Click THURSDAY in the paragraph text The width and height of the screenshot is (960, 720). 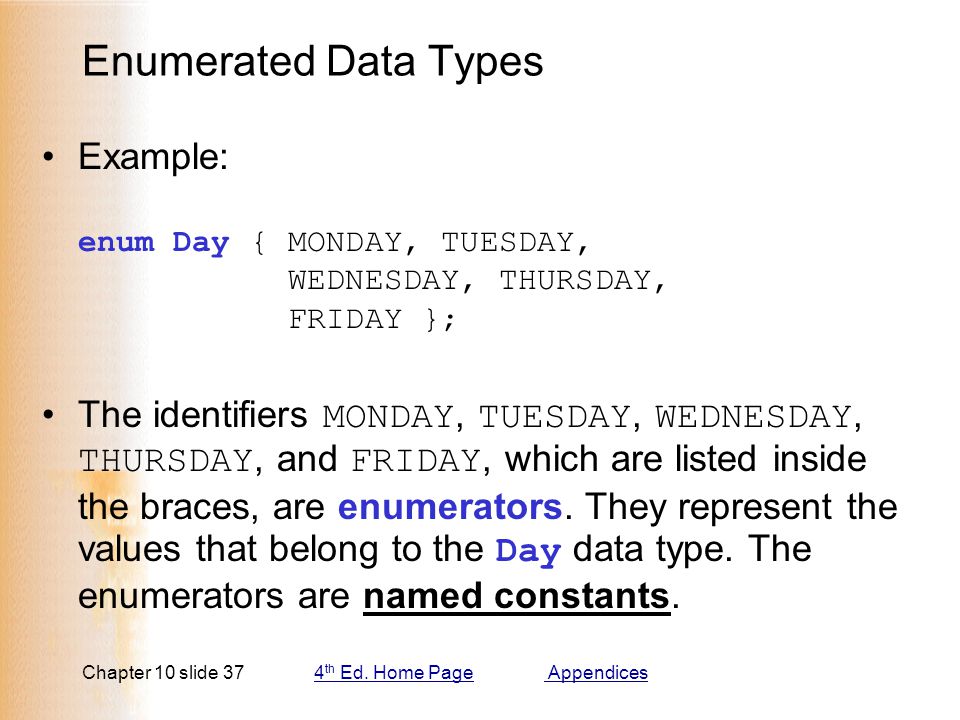(165, 460)
